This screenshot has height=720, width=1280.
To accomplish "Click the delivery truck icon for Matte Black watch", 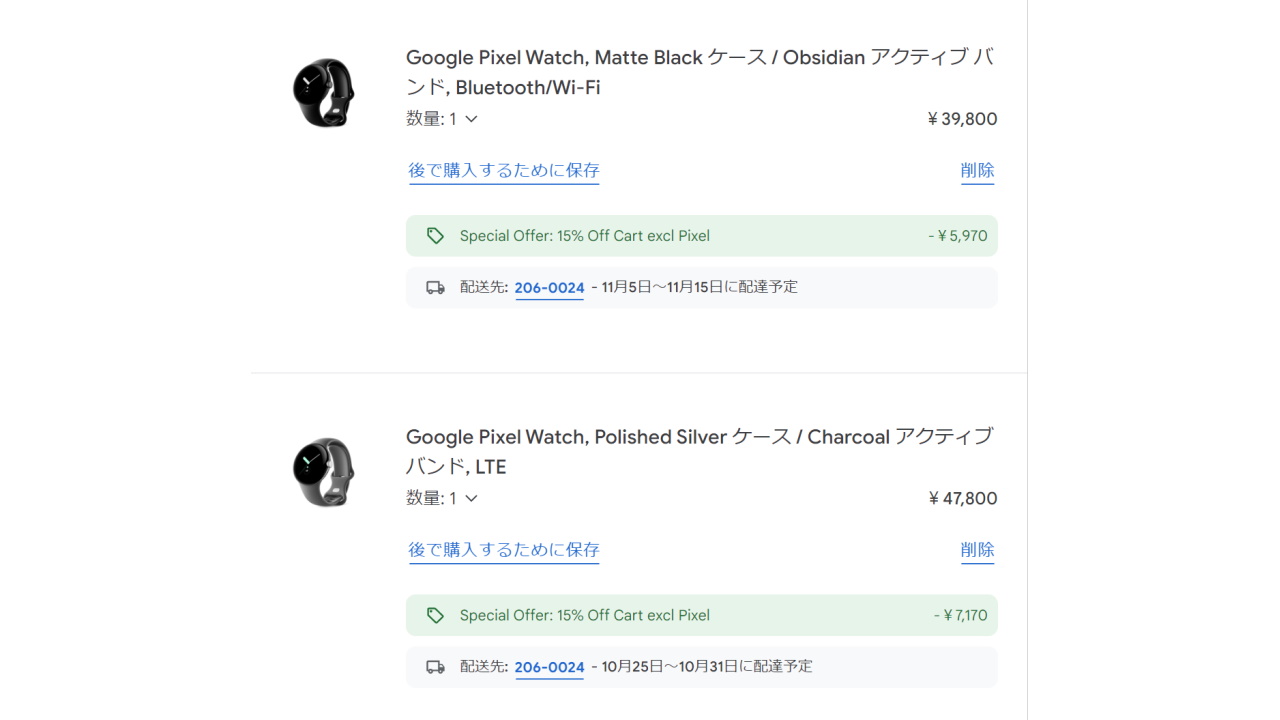I will [x=435, y=287].
